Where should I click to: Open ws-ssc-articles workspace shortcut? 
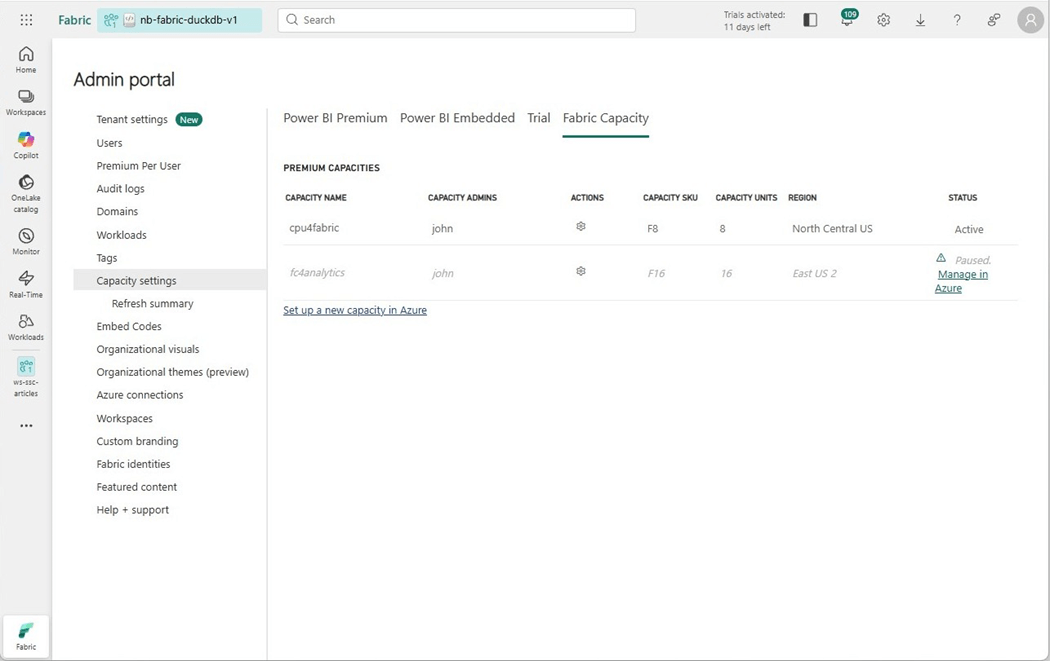(26, 377)
